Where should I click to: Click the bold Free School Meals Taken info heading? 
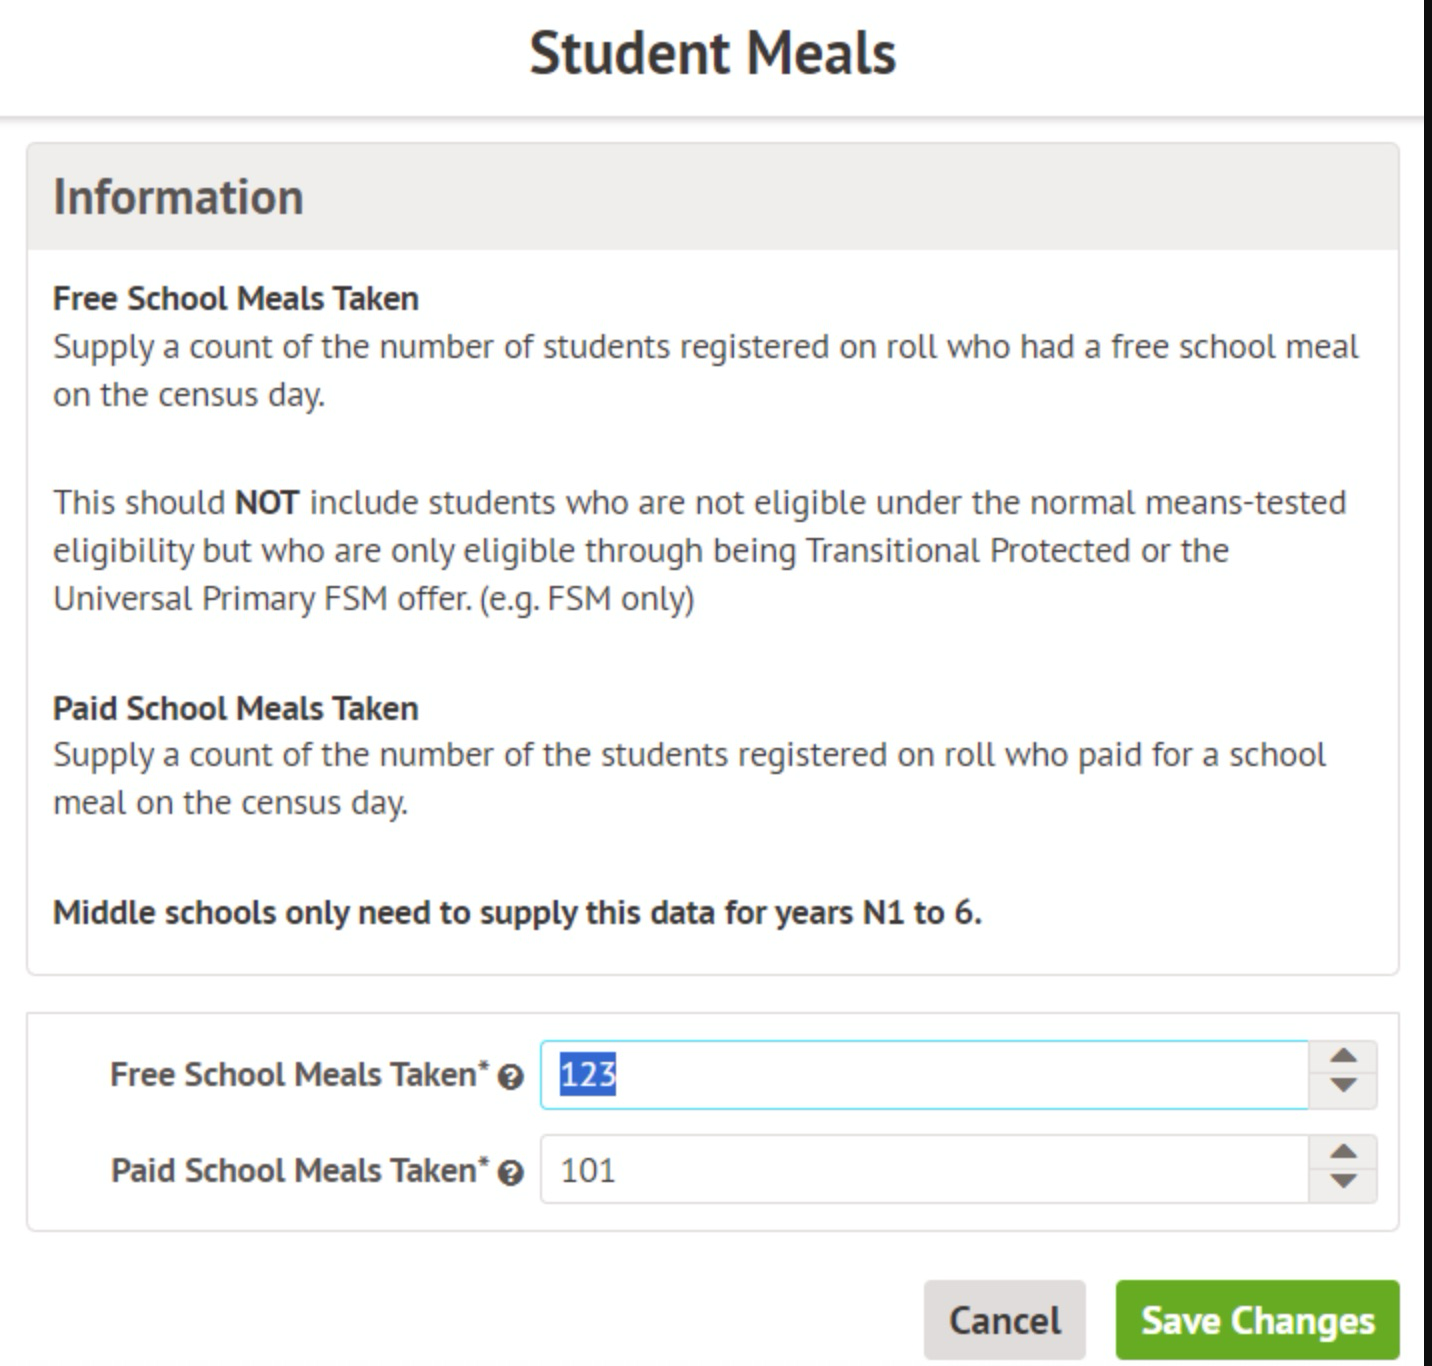pos(236,298)
